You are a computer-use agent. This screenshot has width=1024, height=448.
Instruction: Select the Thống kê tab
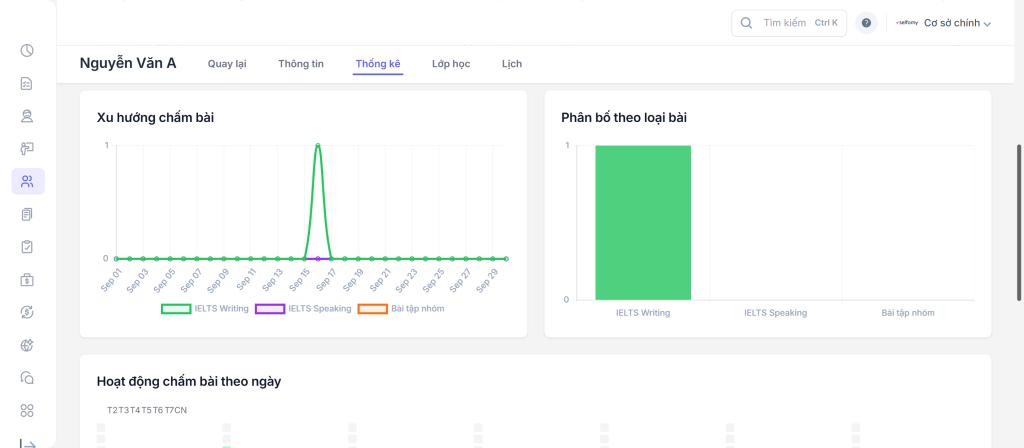378,64
